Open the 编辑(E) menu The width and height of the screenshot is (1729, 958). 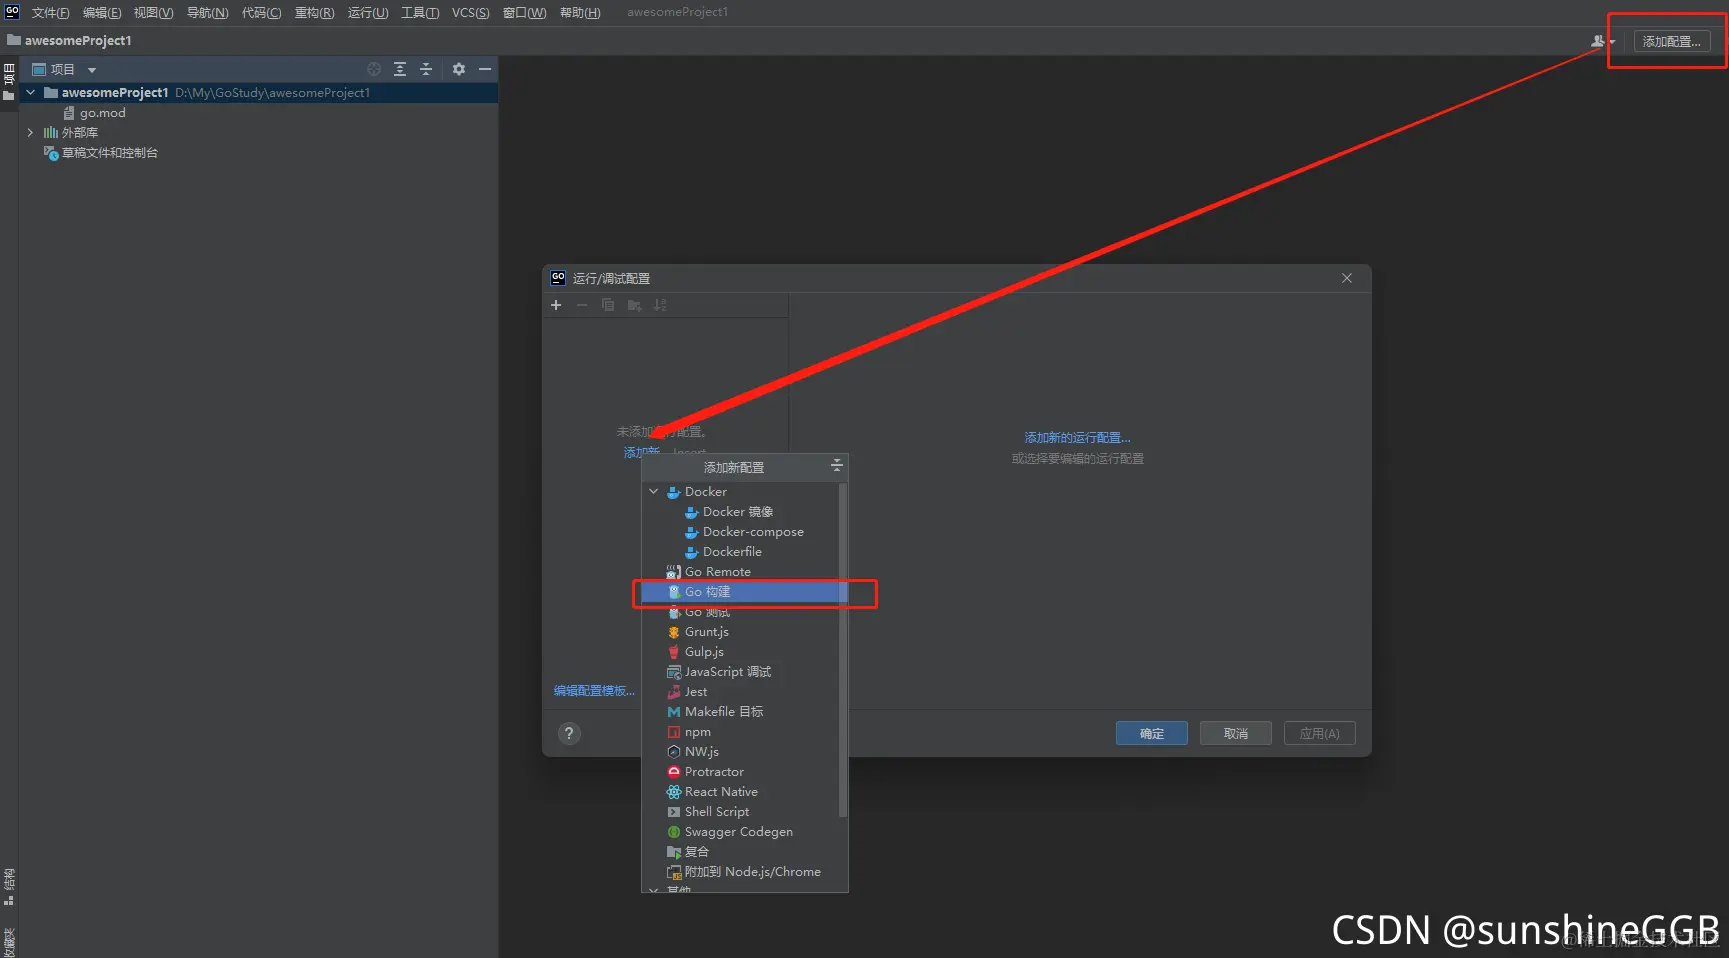pyautogui.click(x=102, y=13)
